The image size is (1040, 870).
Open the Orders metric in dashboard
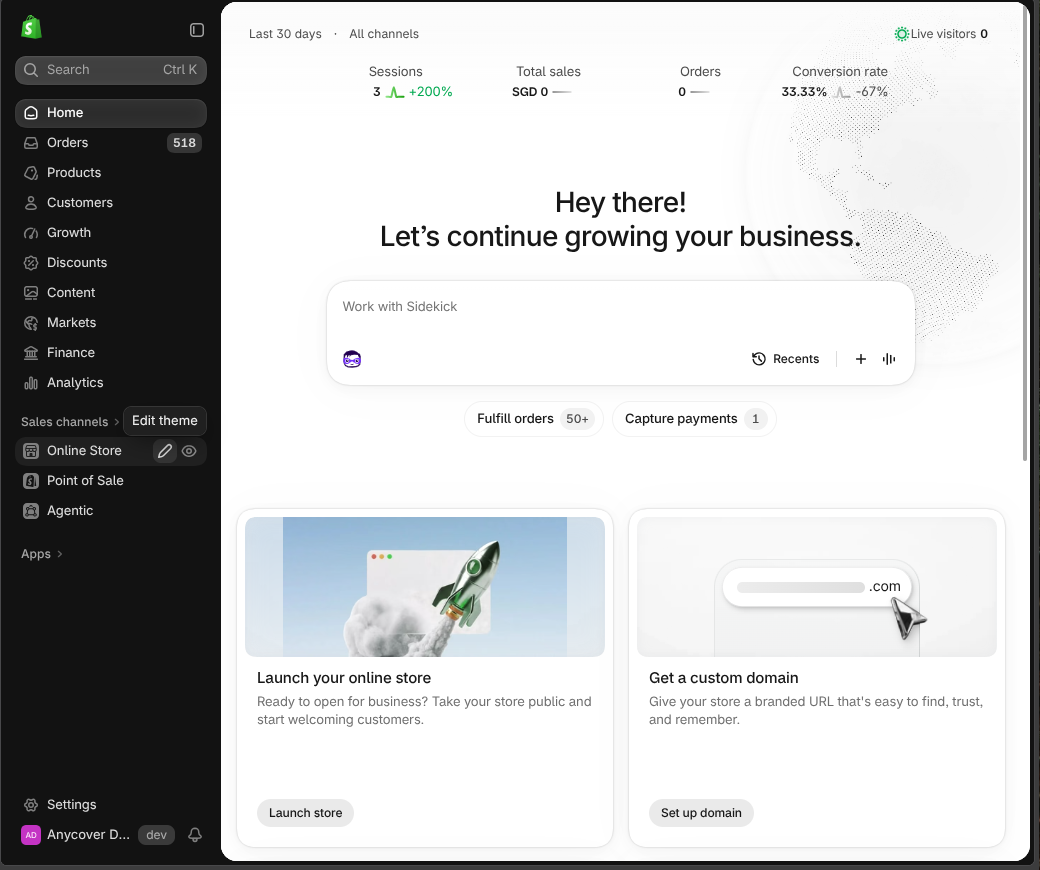point(700,82)
